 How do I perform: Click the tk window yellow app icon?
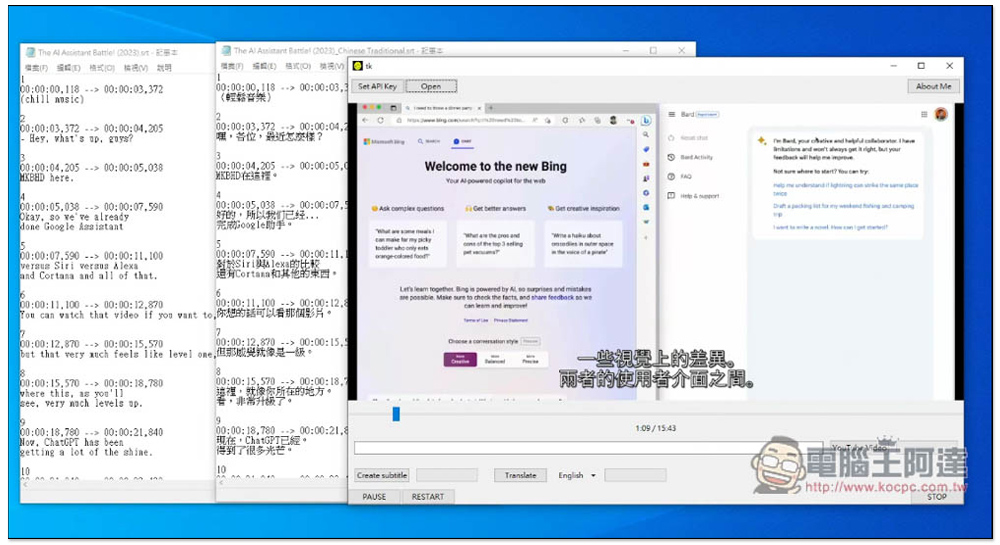pyautogui.click(x=357, y=66)
